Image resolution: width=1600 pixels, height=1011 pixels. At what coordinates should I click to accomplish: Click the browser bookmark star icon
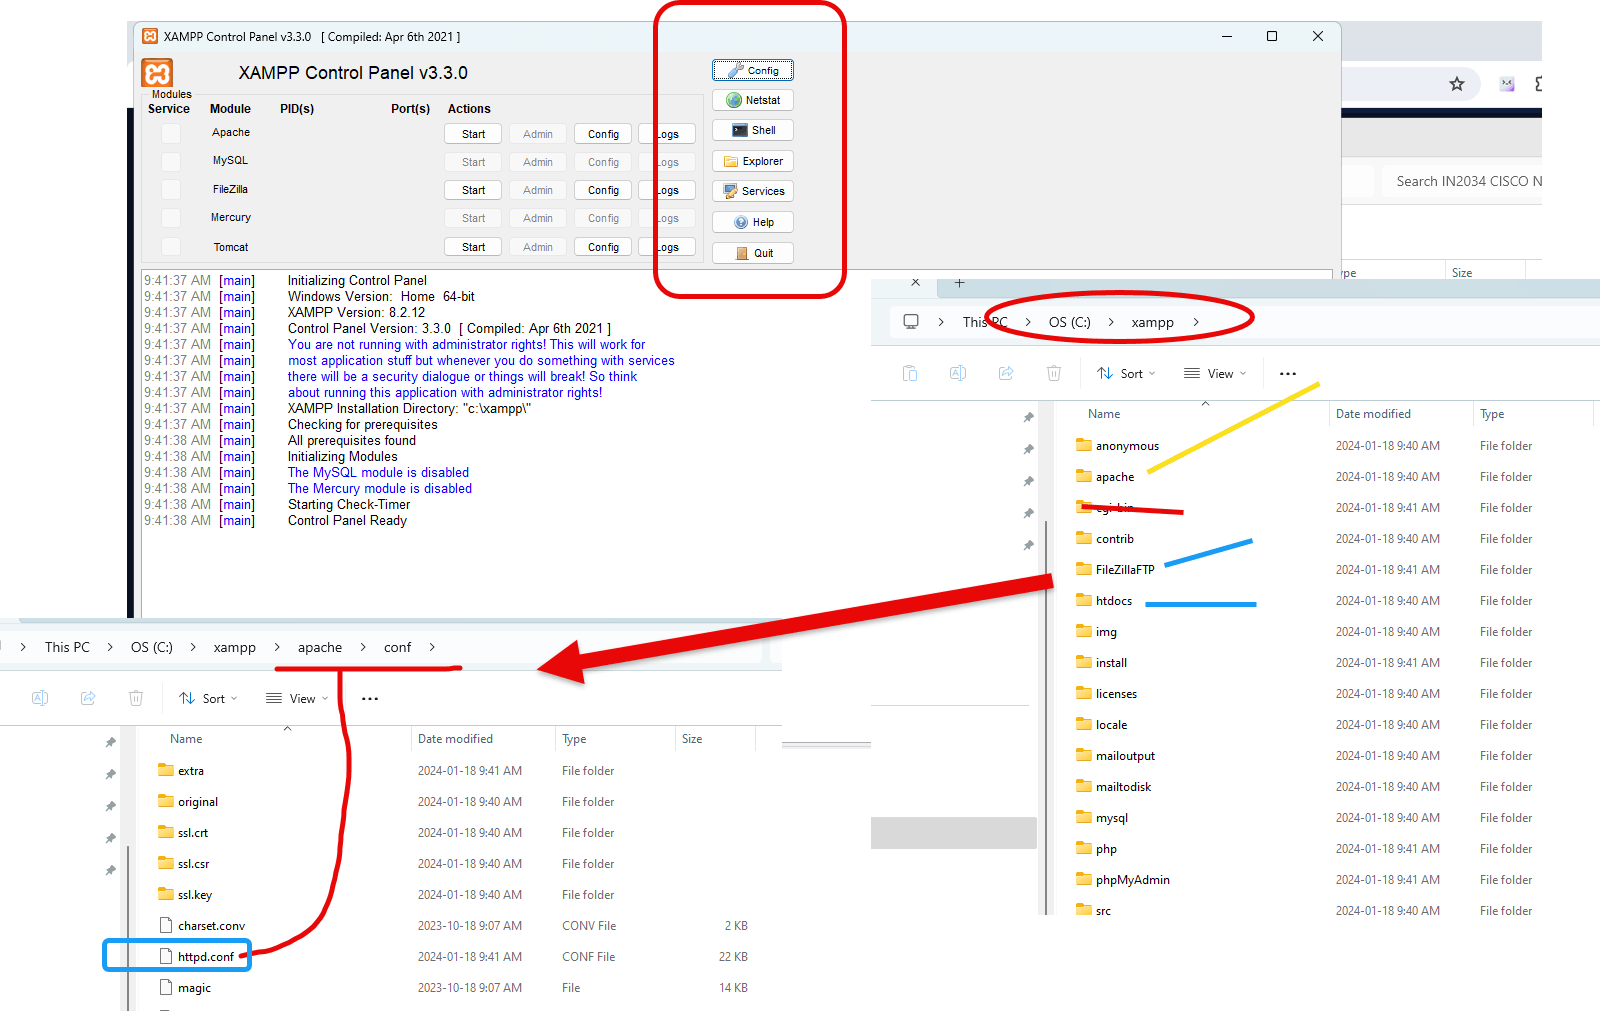(1457, 84)
